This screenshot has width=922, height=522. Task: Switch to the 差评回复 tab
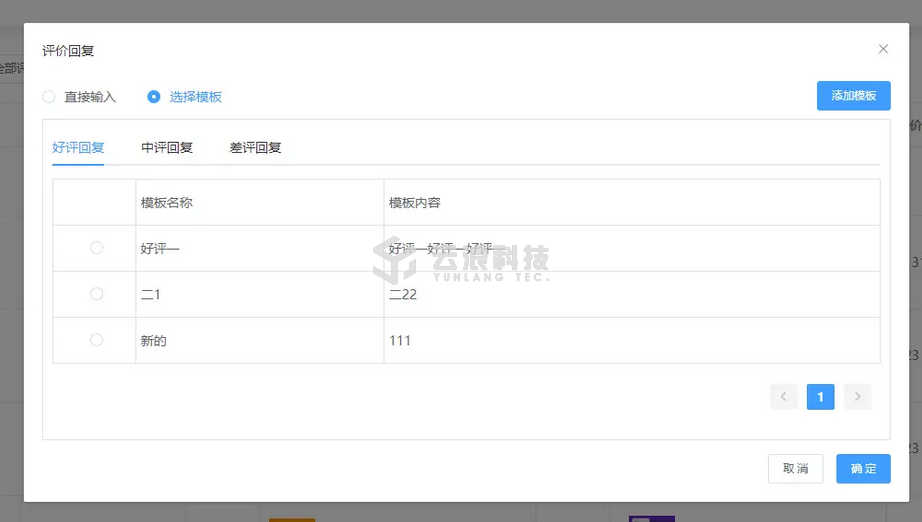pyautogui.click(x=255, y=148)
